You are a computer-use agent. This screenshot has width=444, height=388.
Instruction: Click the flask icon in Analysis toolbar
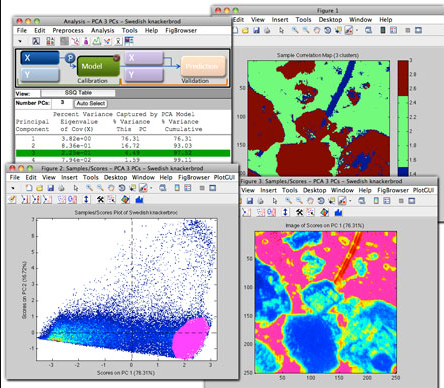coord(86,41)
